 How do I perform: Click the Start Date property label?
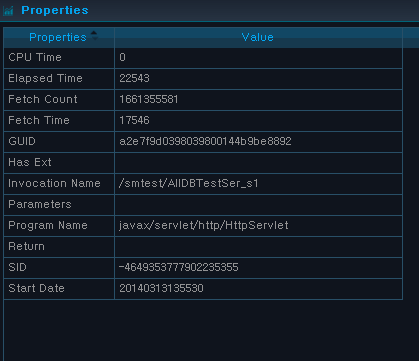click(36, 288)
